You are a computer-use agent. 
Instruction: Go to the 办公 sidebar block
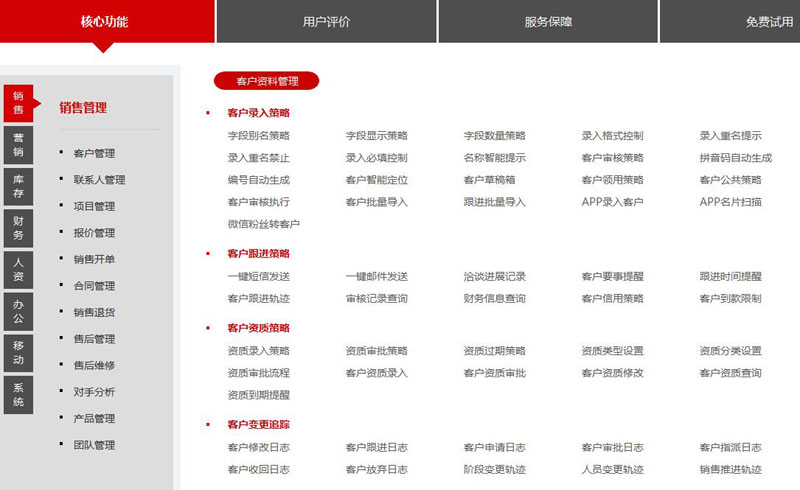coord(18,311)
